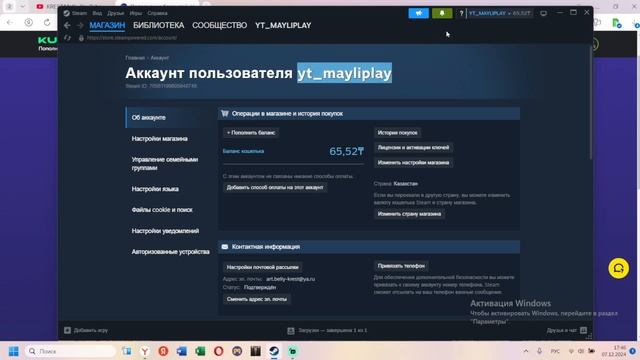Open the blue announcements megaphone icon
The width and height of the screenshot is (640, 360).
418,13
